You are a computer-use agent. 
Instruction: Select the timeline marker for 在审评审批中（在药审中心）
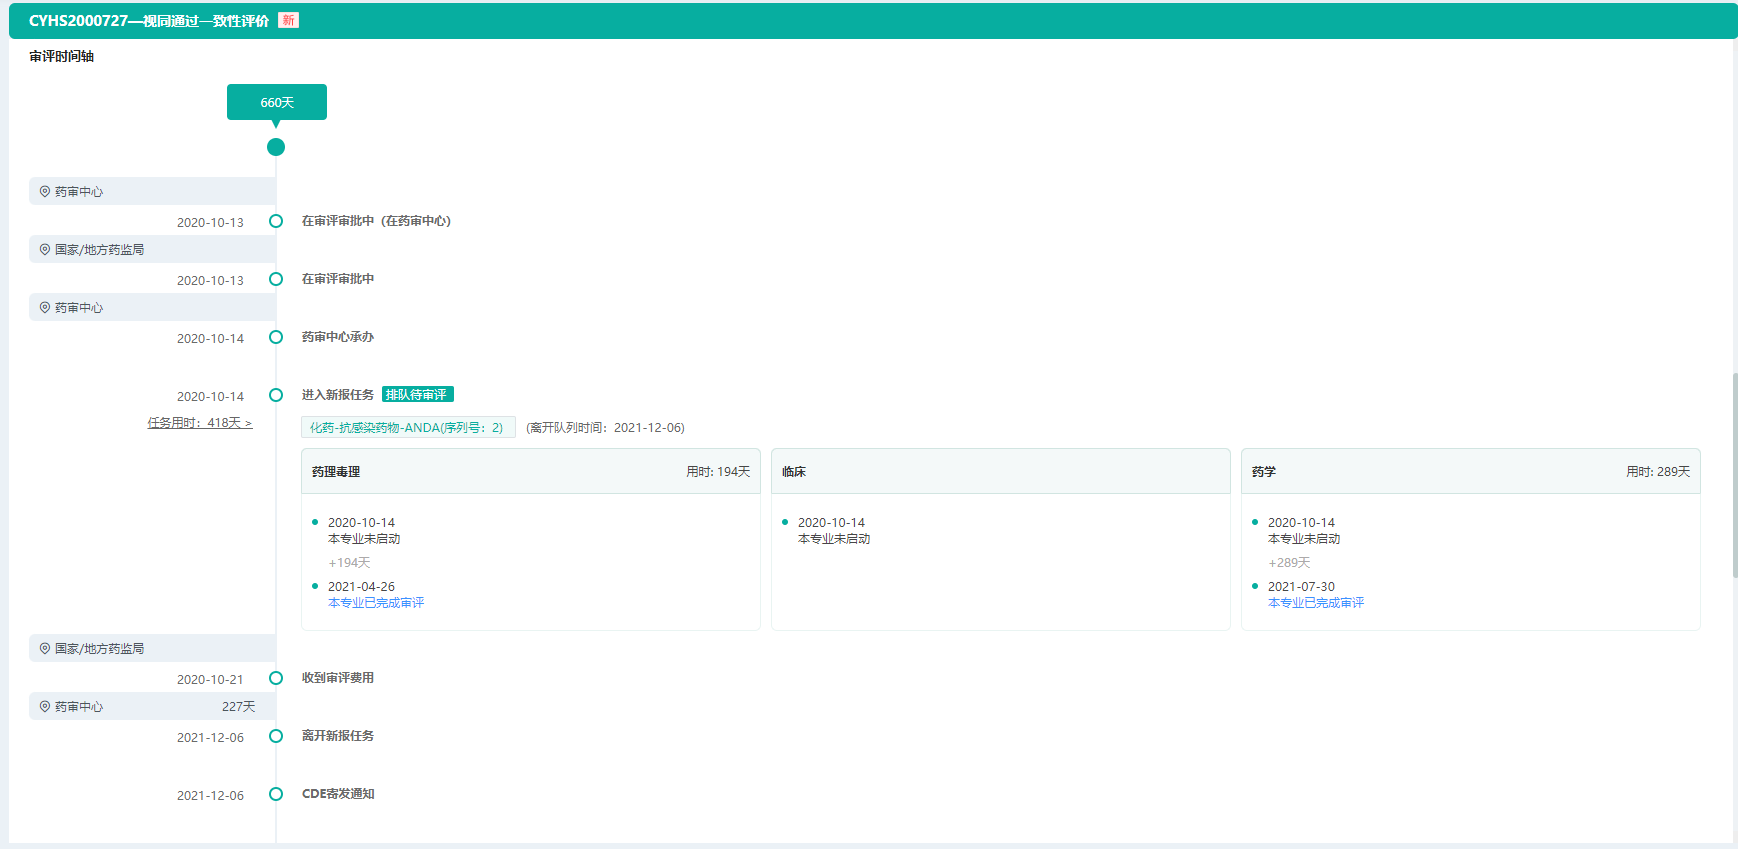point(276,221)
